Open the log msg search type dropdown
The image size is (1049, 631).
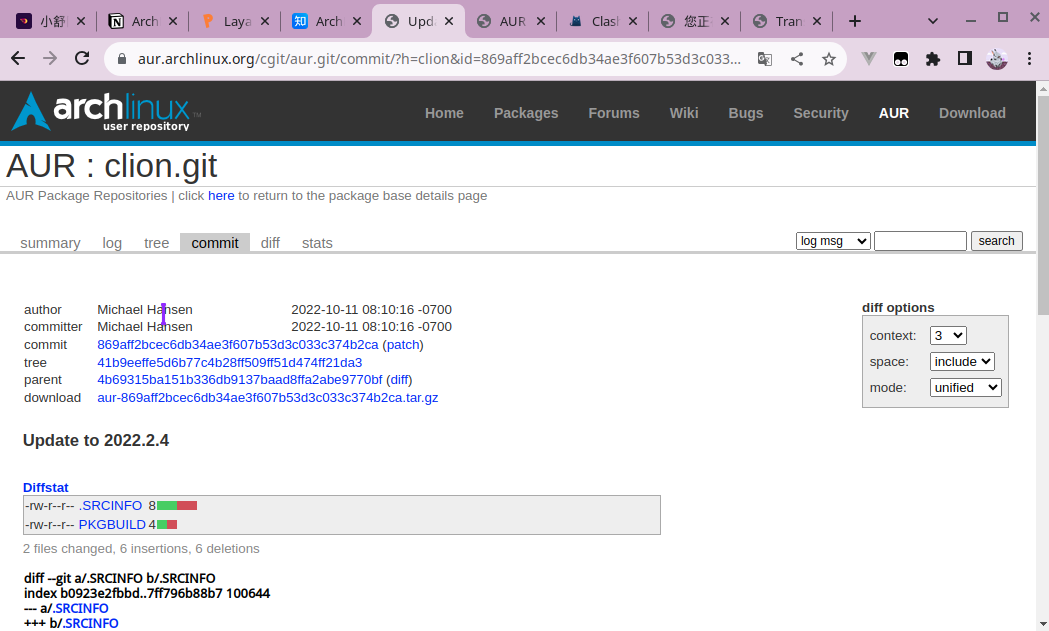pyautogui.click(x=833, y=241)
